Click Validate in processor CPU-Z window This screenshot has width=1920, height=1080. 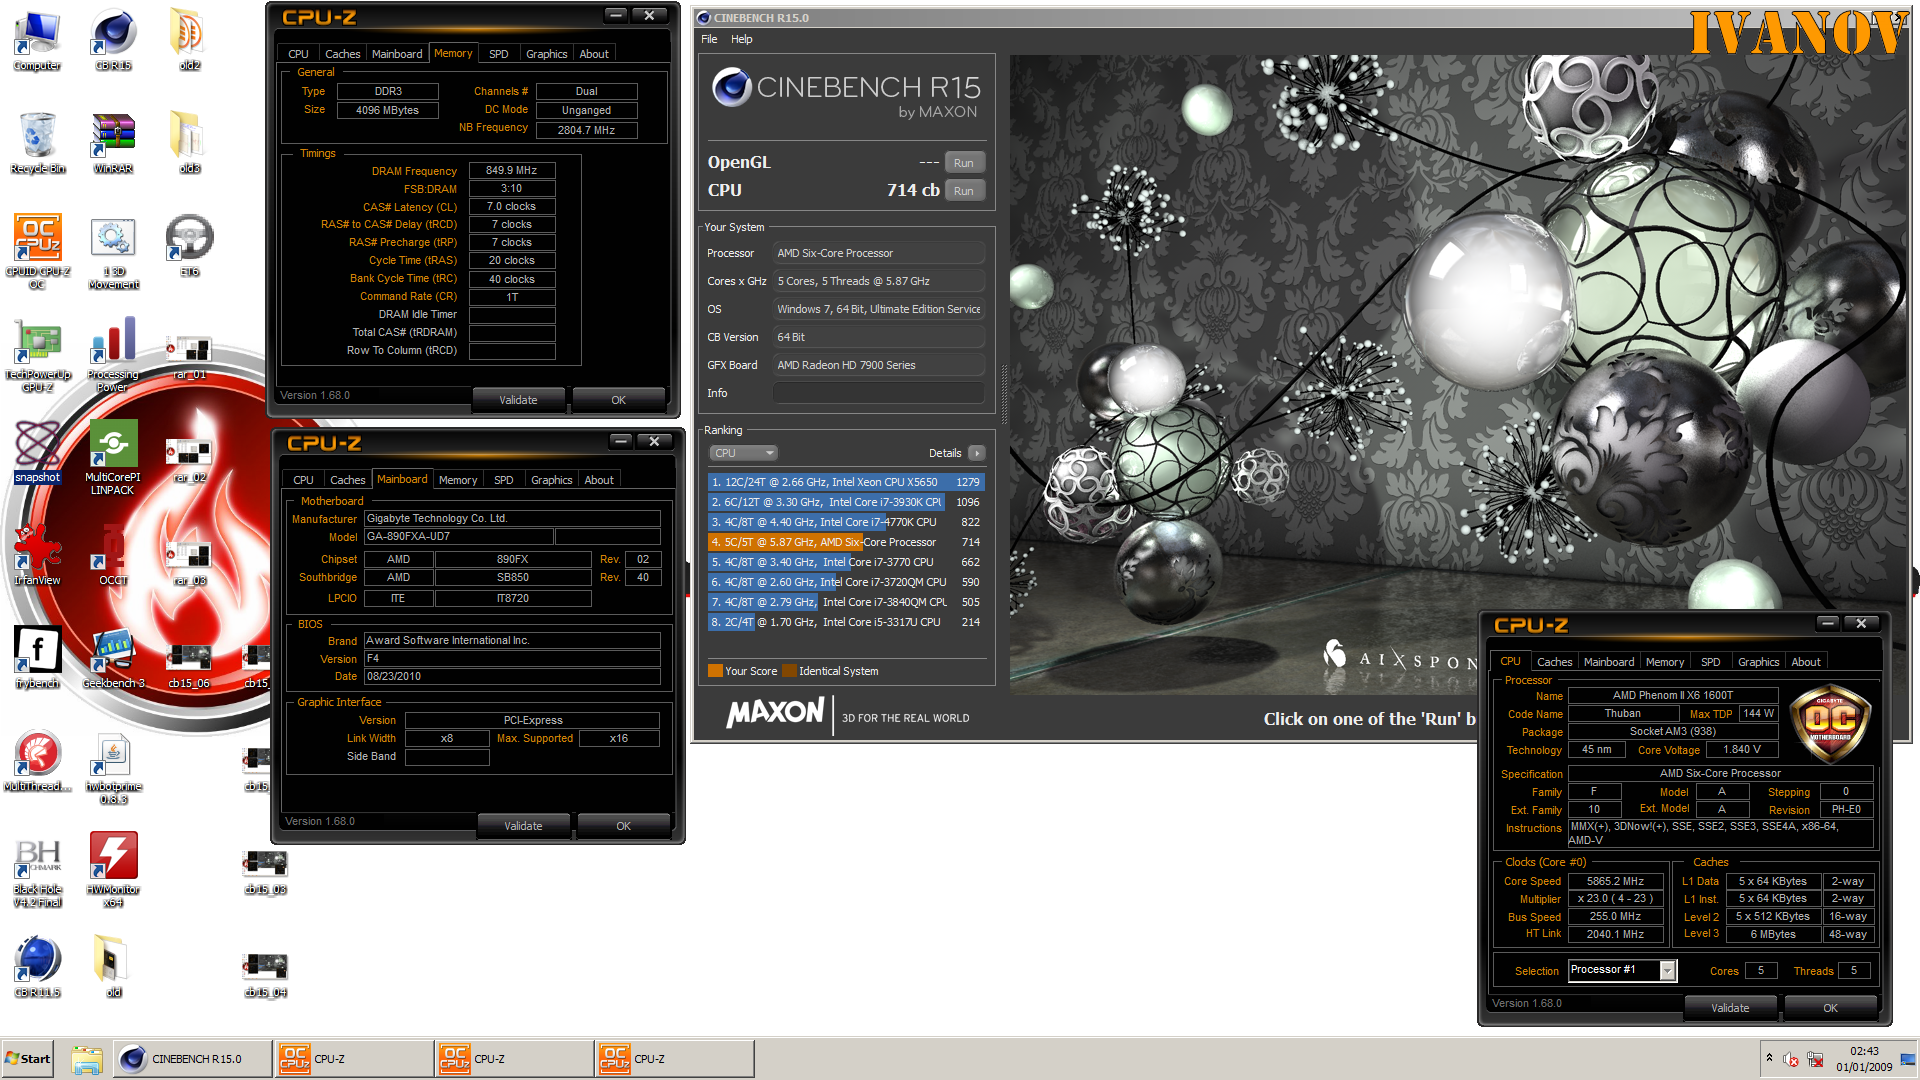point(1730,1008)
